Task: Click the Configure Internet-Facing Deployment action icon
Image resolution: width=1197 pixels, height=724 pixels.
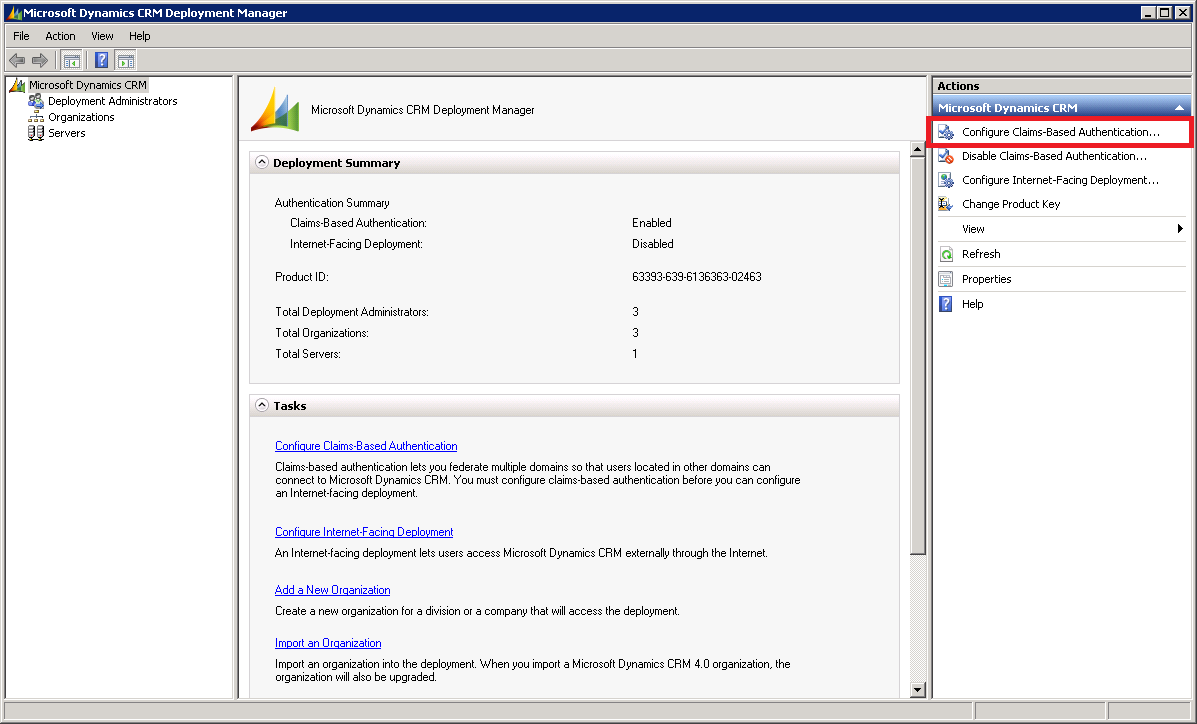Action: 946,180
